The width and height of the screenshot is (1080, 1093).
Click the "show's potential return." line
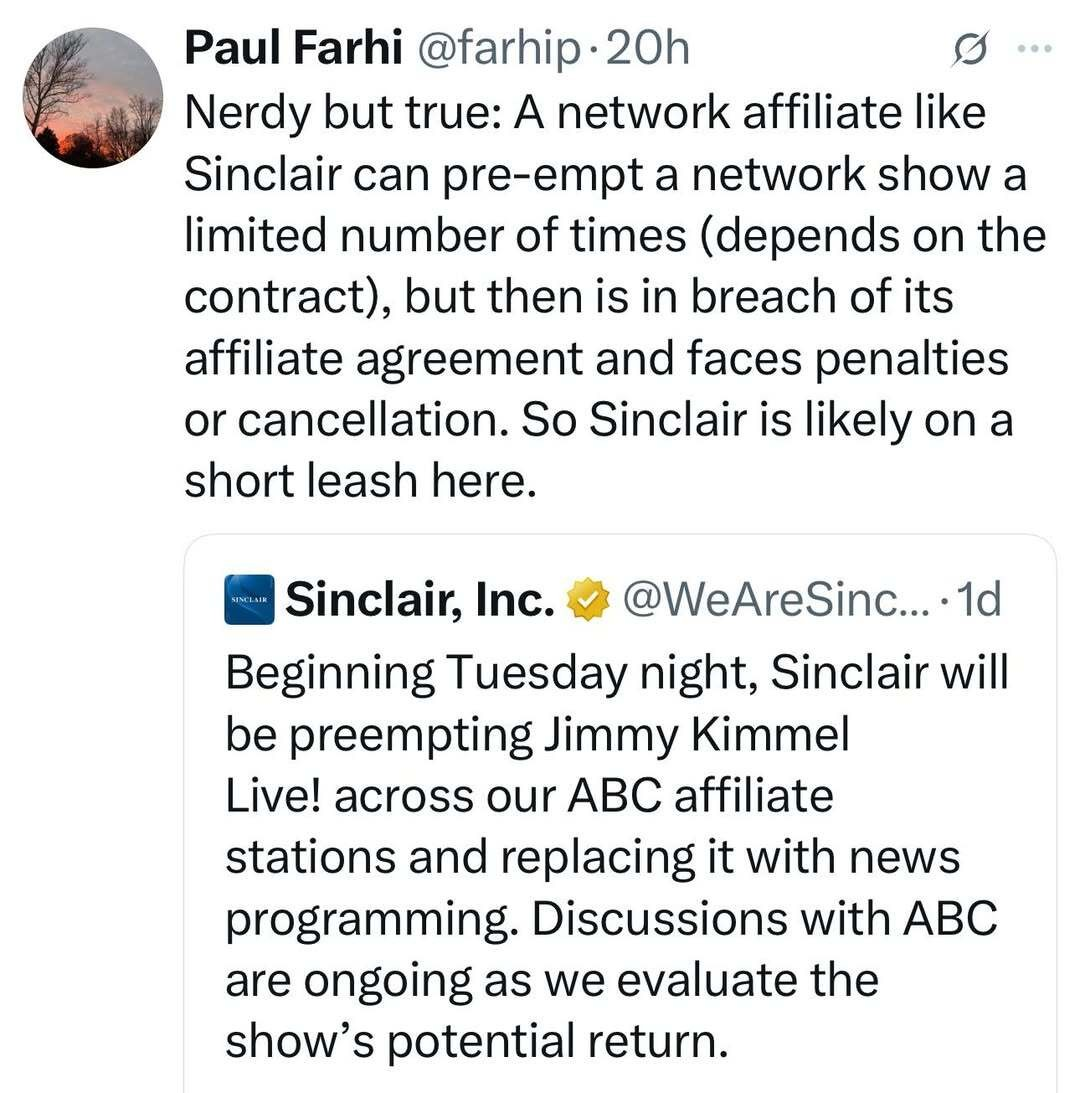click(473, 1043)
